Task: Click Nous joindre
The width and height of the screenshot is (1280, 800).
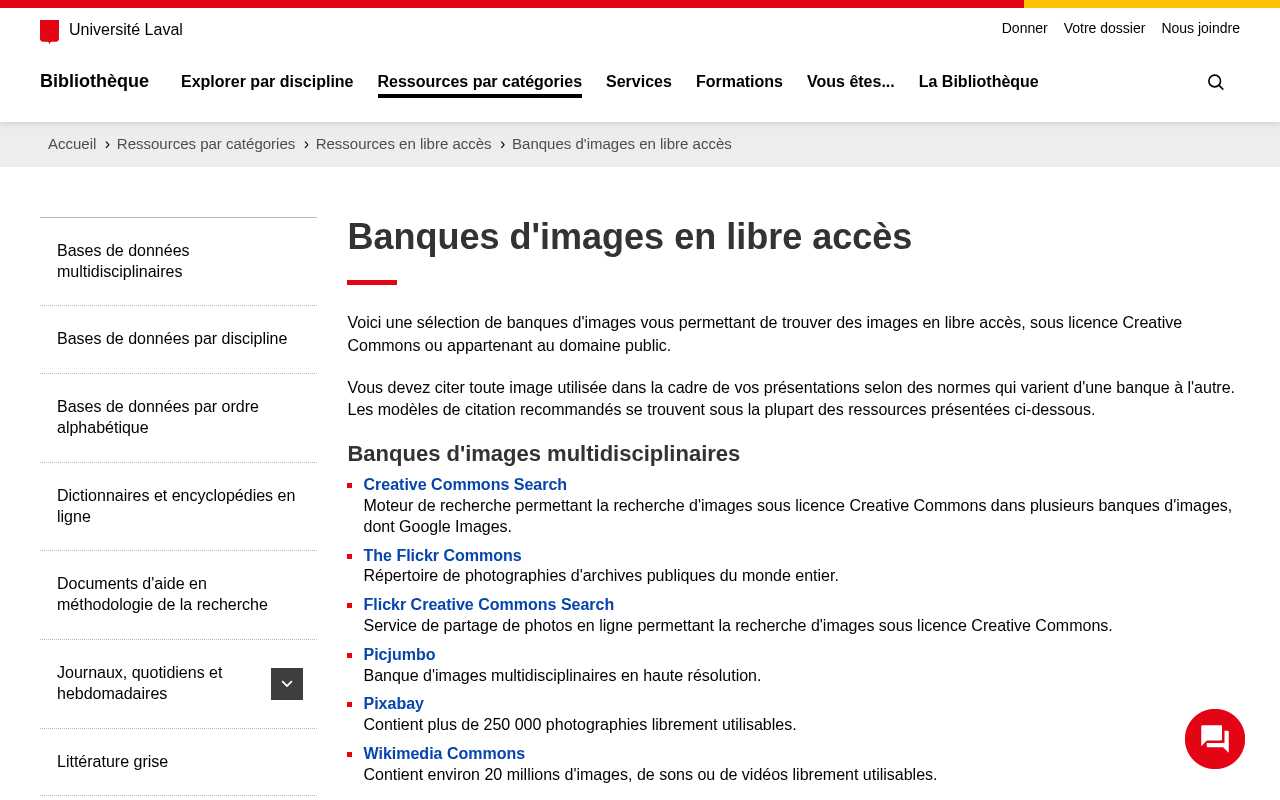Action: click(1200, 28)
